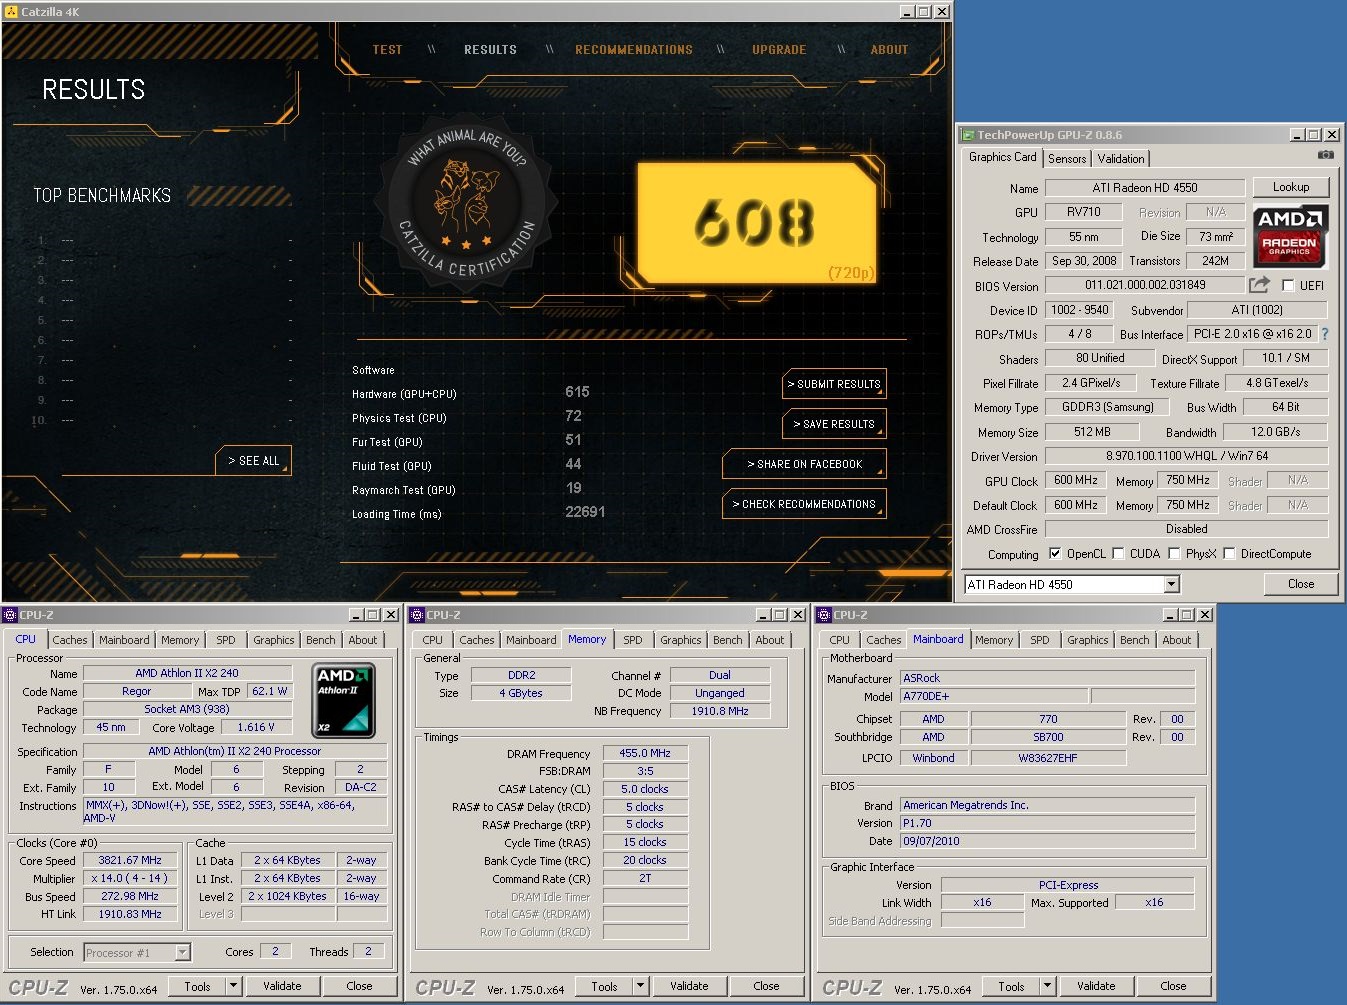
Task: Click Validate in the left CPU-Z window
Action: tap(282, 986)
